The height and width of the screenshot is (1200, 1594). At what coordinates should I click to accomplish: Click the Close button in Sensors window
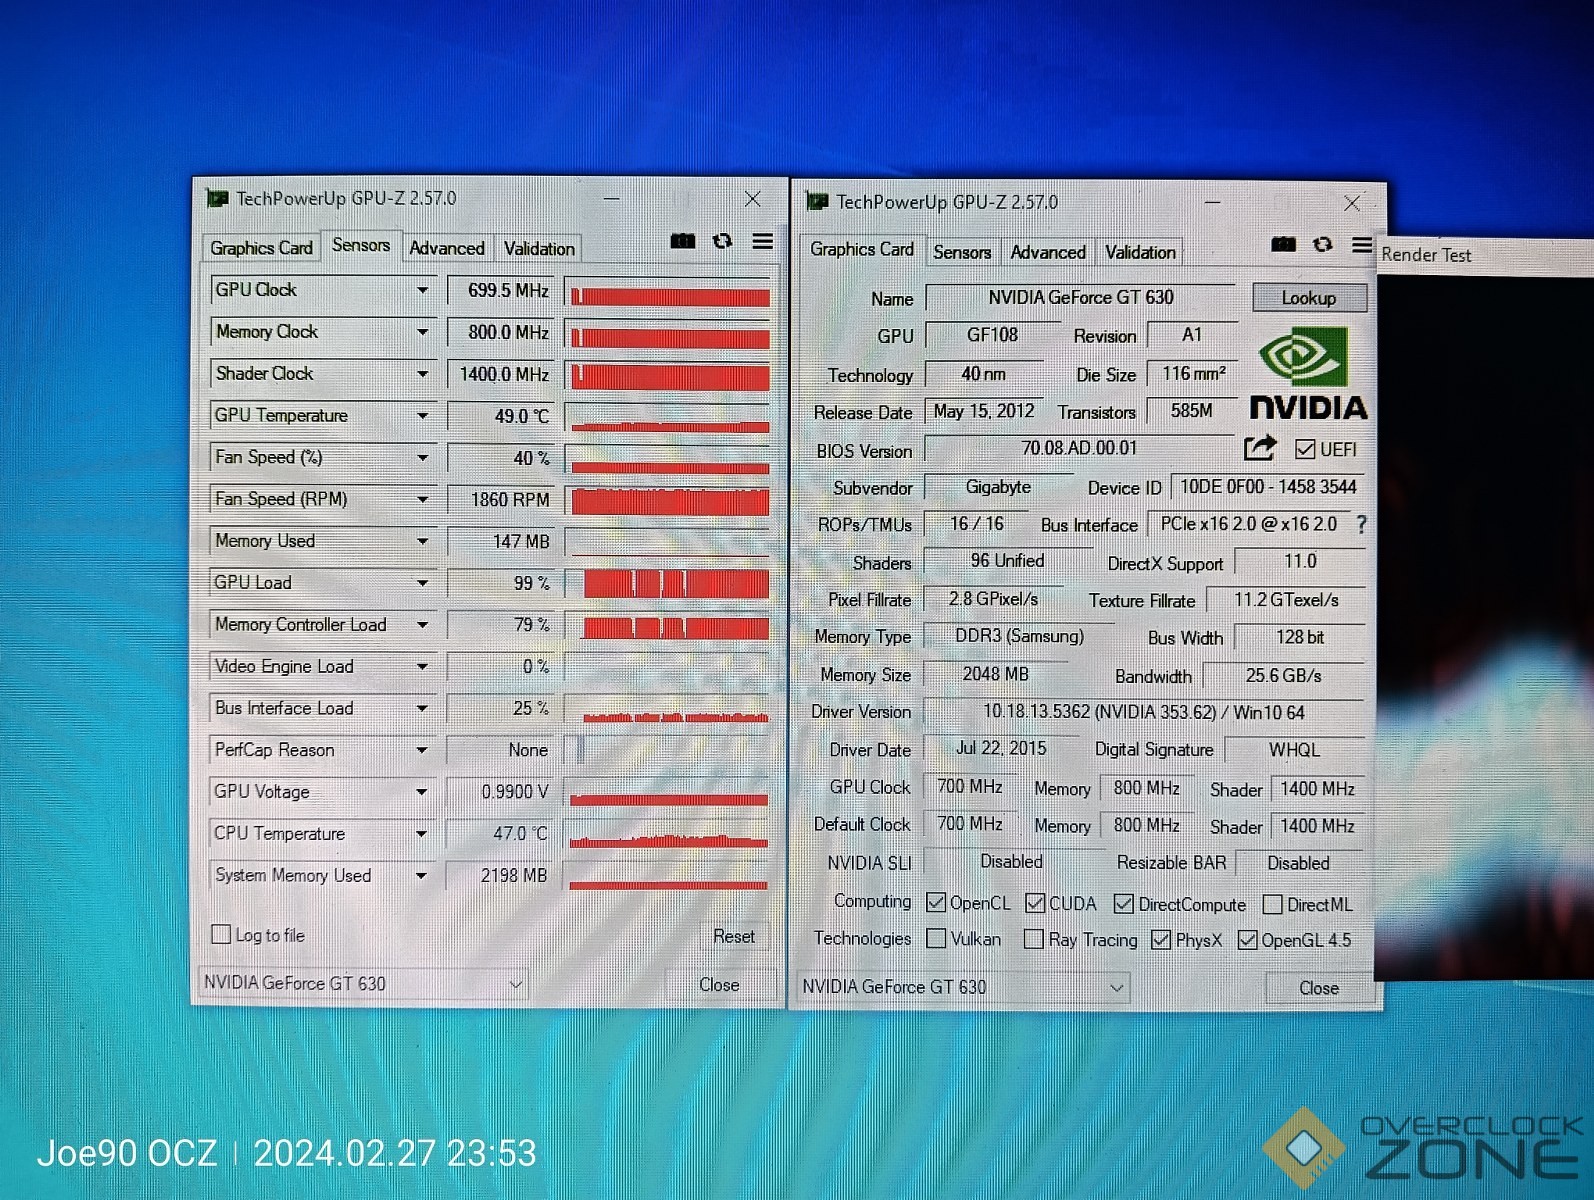tap(719, 984)
